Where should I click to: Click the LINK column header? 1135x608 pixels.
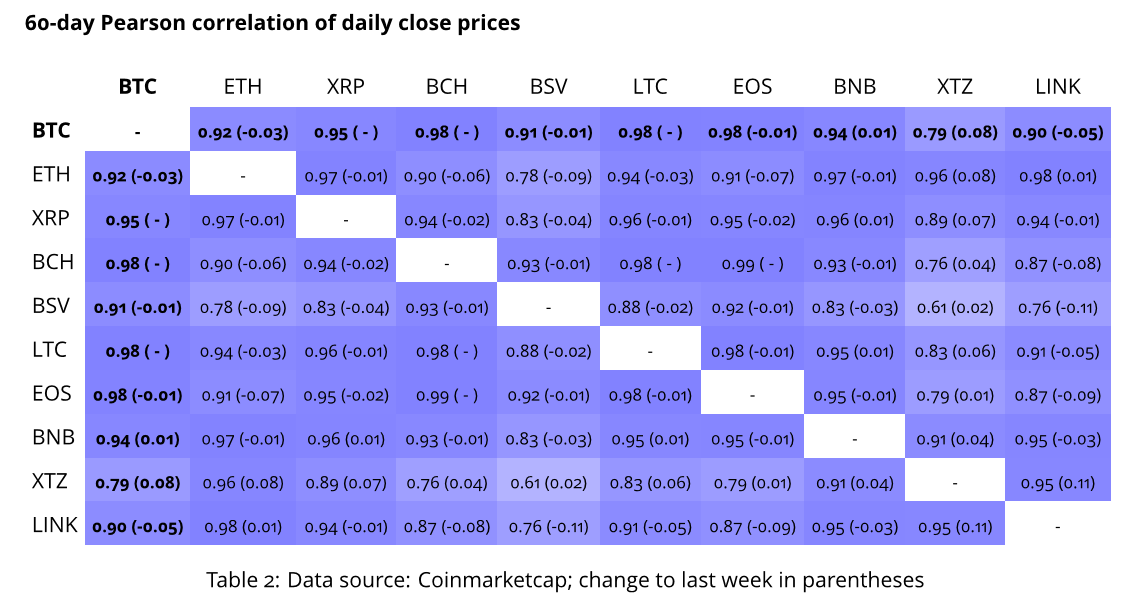(x=1058, y=87)
